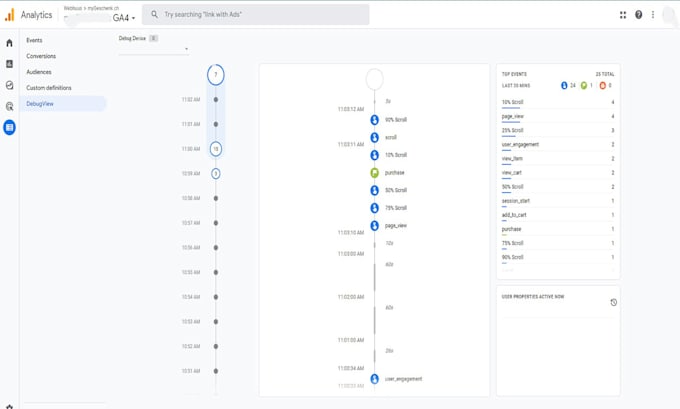Select the scroll event icon

(x=375, y=137)
